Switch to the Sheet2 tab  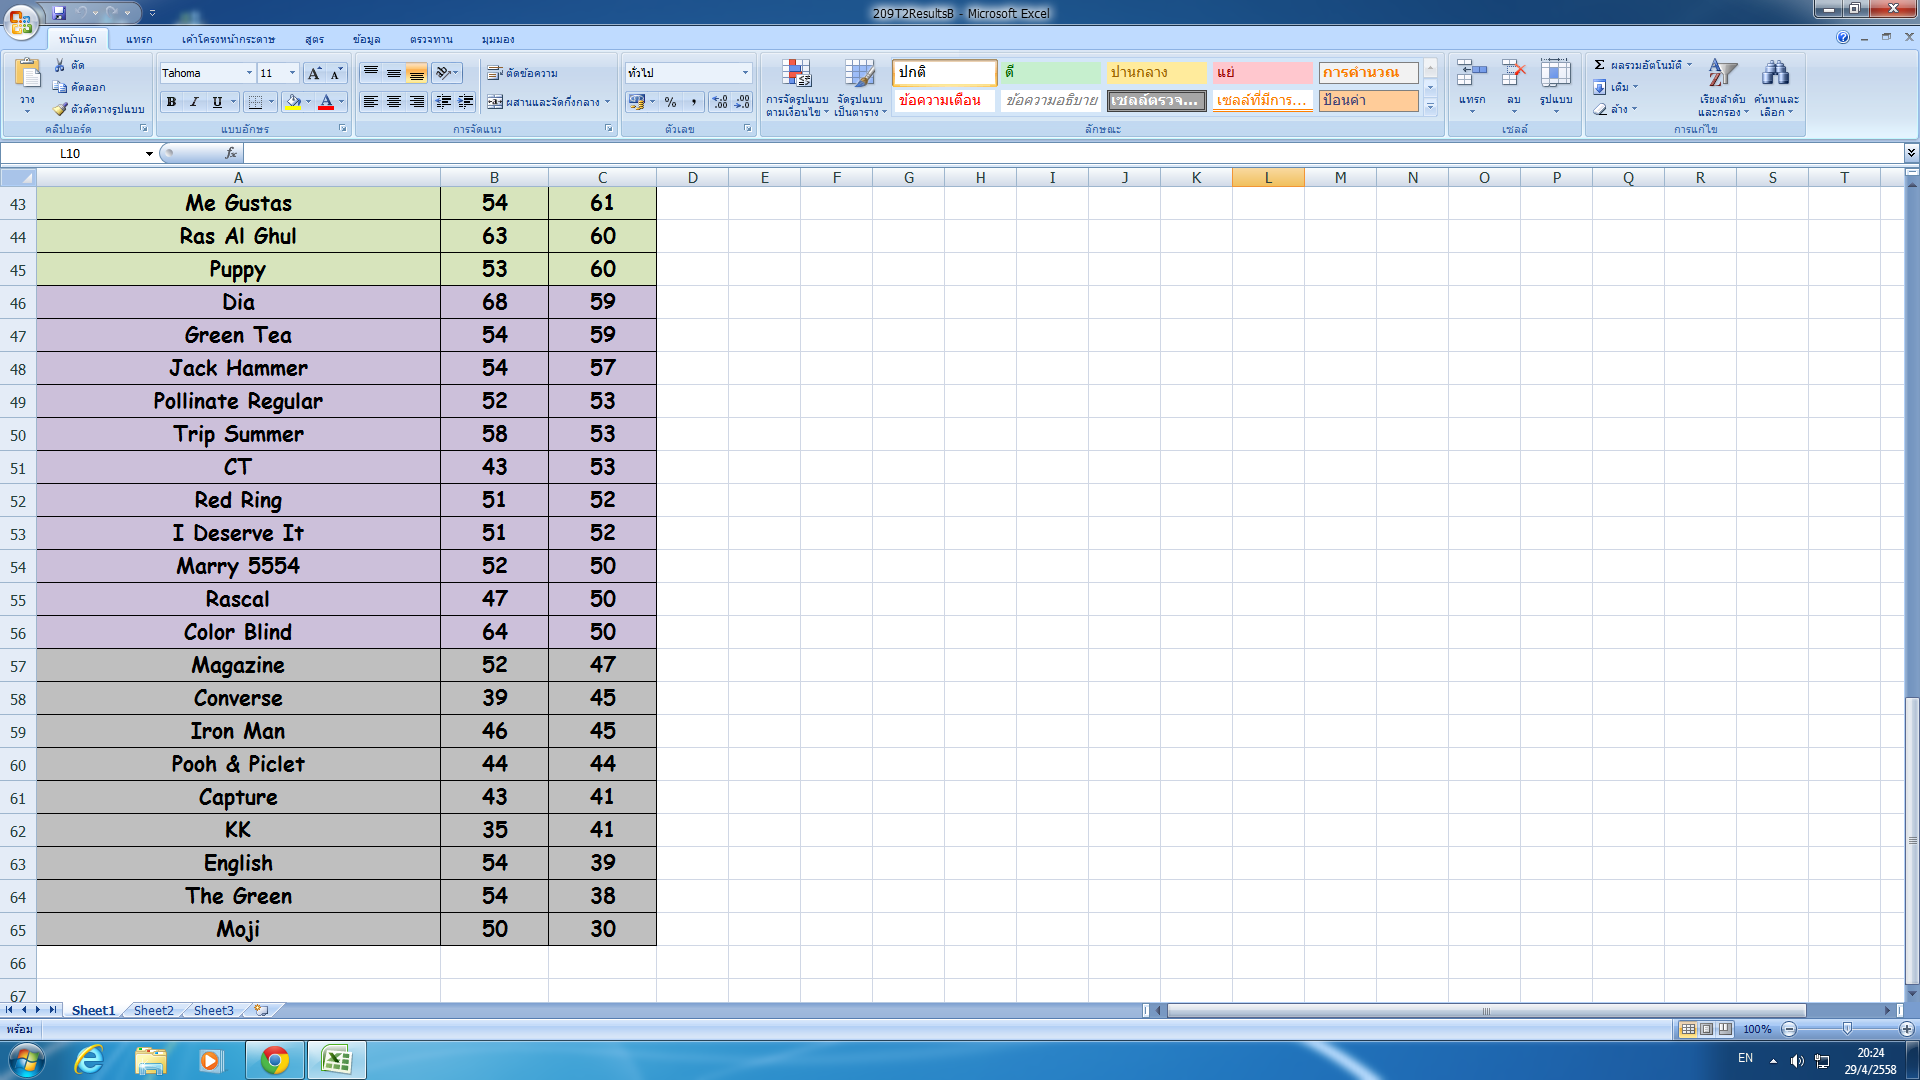tap(153, 1010)
